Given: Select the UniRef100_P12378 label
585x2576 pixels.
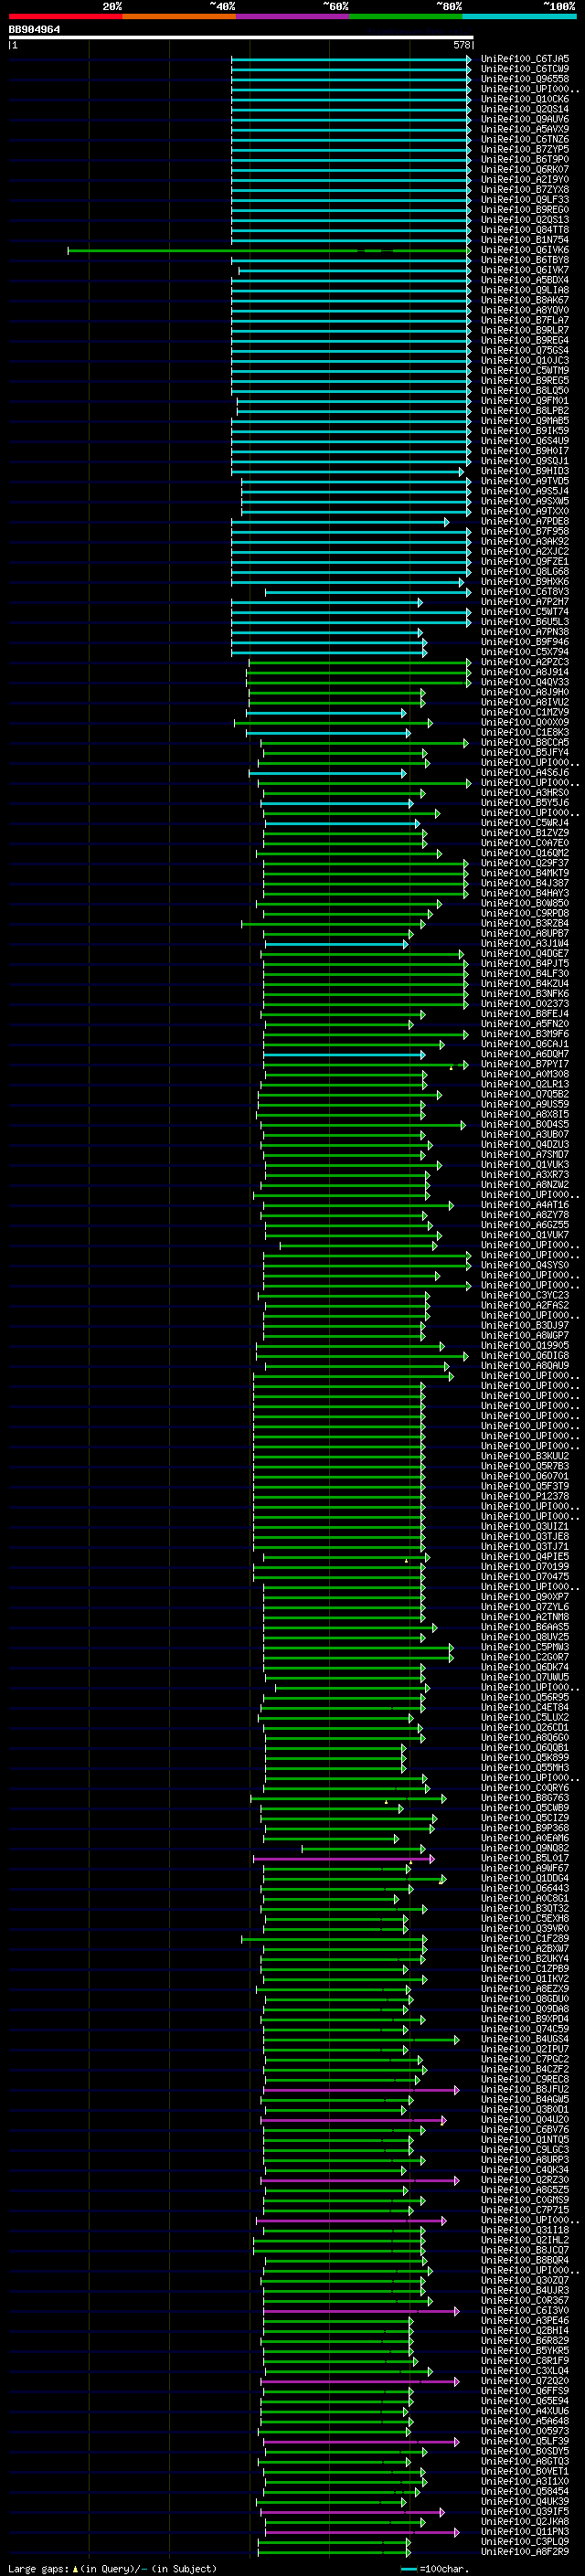Looking at the screenshot, I should click(x=525, y=1496).
